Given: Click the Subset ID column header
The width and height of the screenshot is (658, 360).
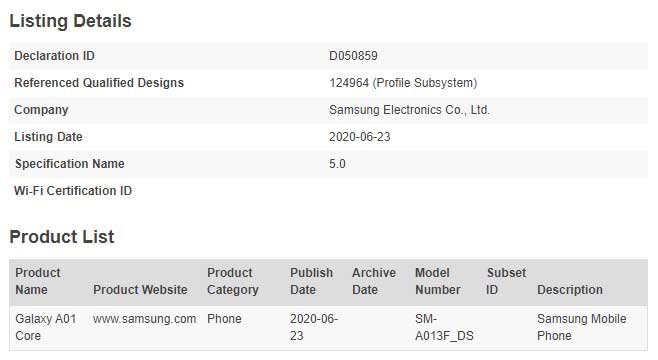Looking at the screenshot, I should coord(506,281).
